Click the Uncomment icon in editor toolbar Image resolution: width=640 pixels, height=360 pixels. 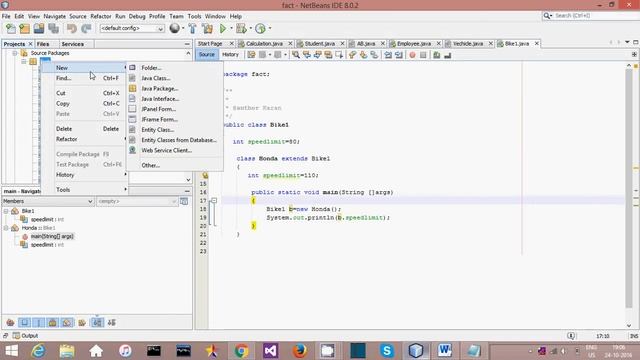pos(447,55)
